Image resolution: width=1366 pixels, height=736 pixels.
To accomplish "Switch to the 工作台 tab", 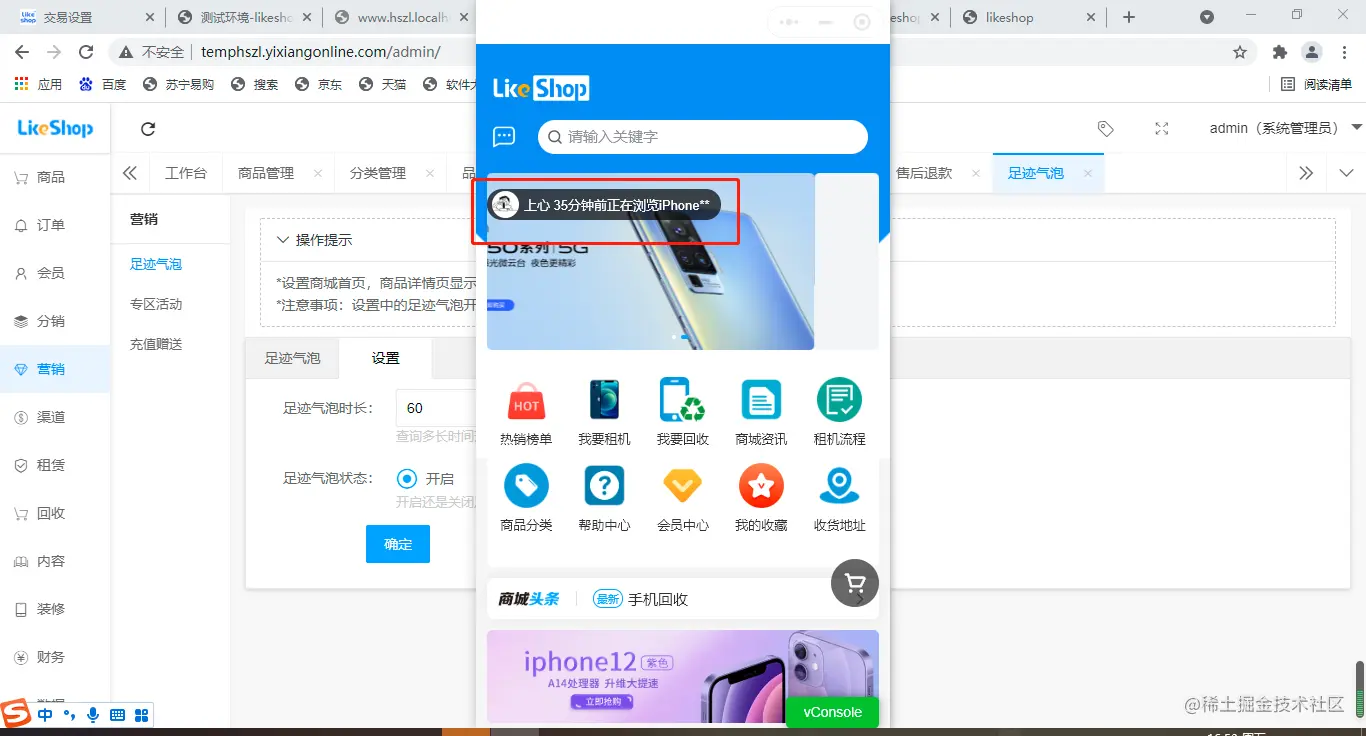I will coord(186,173).
